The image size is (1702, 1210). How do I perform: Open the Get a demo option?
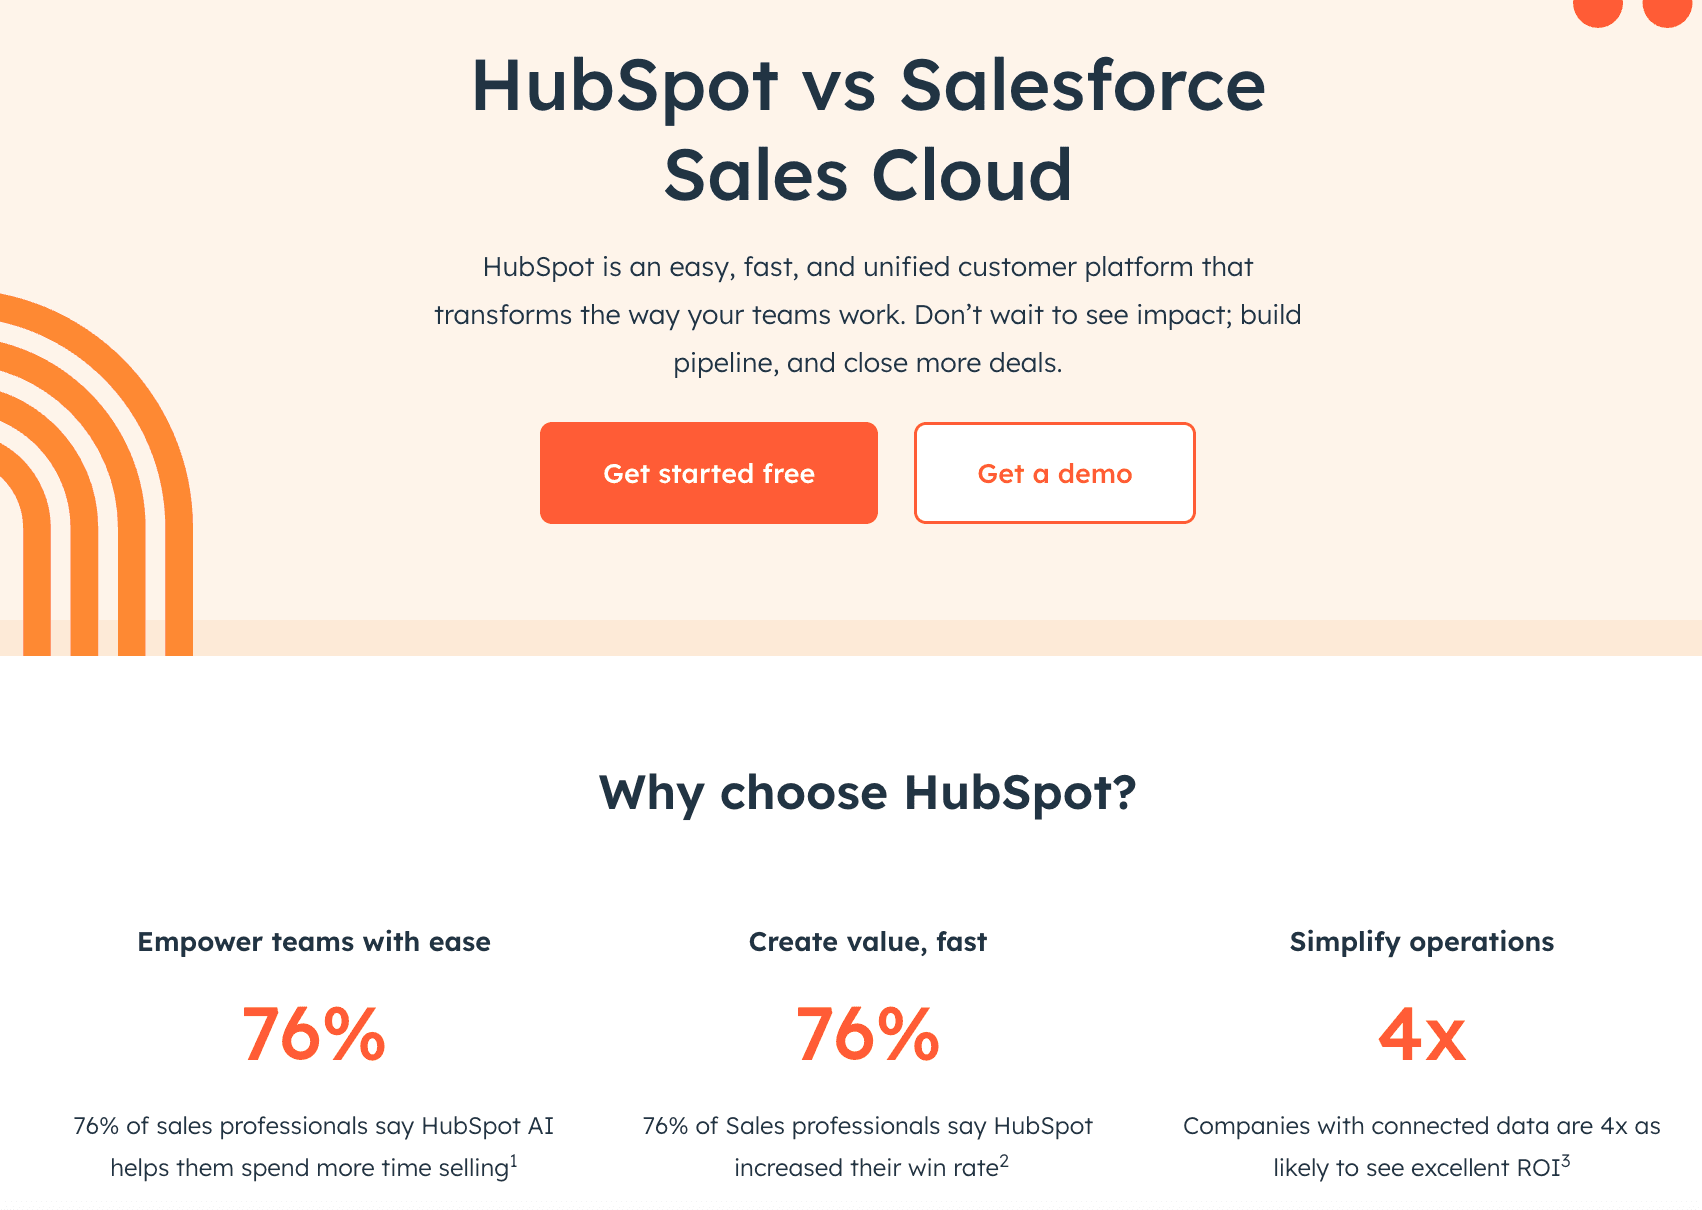point(1054,473)
